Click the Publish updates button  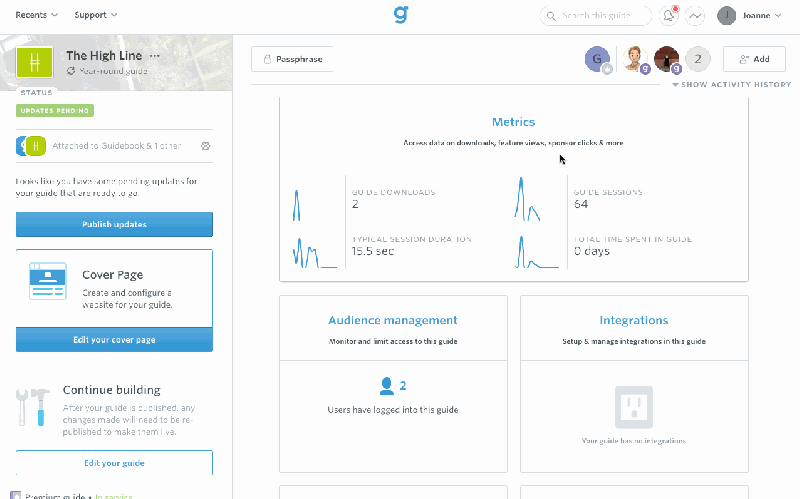point(114,224)
